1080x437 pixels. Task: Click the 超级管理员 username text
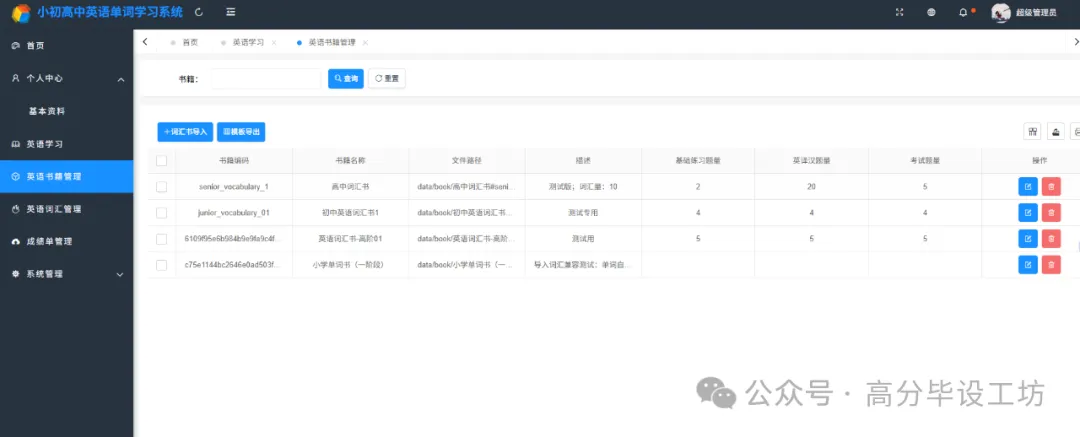pyautogui.click(x=1036, y=12)
